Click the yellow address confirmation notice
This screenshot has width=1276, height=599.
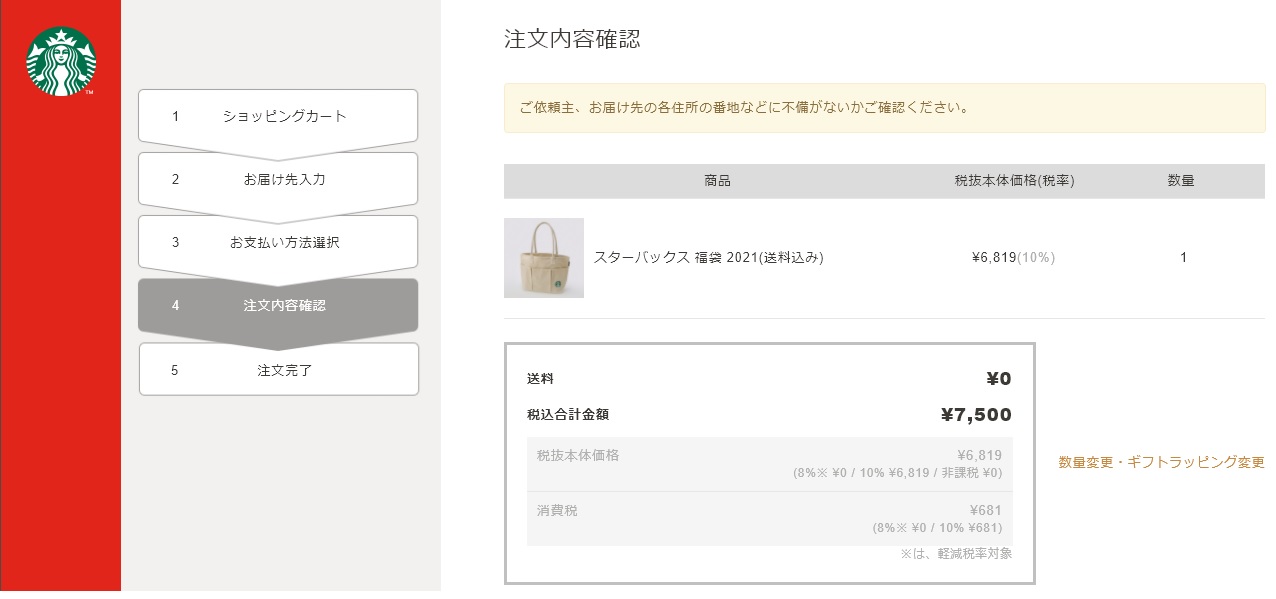(x=884, y=108)
